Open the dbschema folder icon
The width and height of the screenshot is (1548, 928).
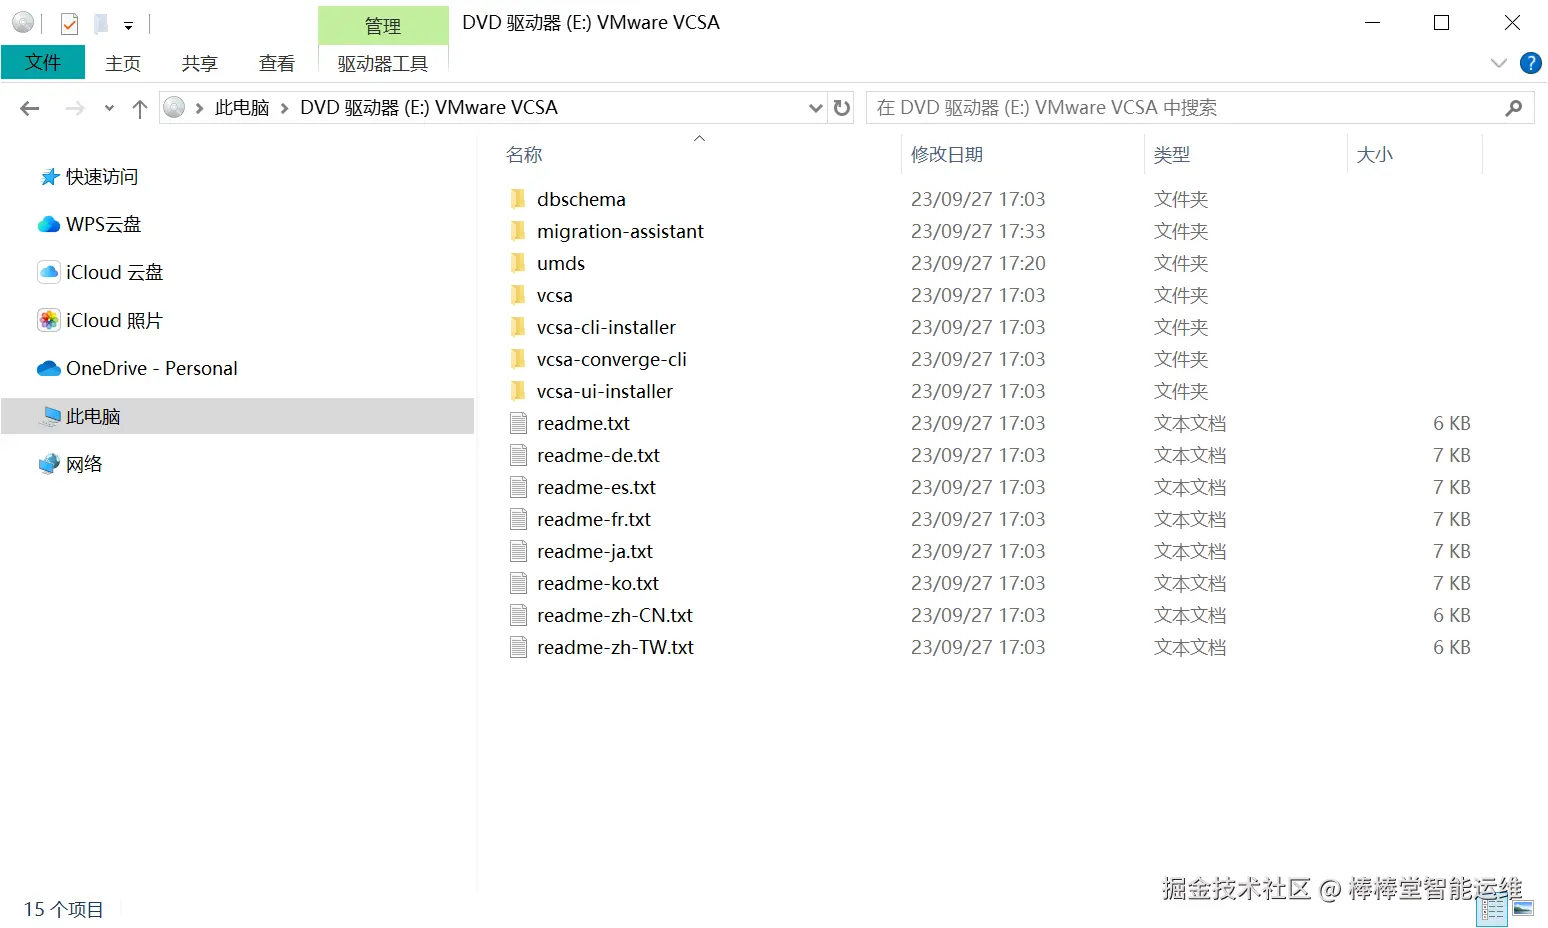point(518,199)
